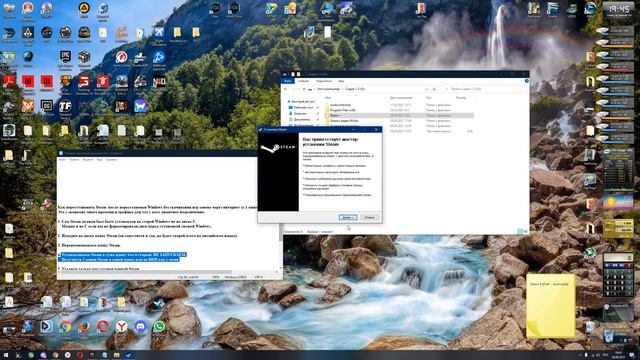
Task: Open the Firefox desktop shortcut
Action: point(84,327)
